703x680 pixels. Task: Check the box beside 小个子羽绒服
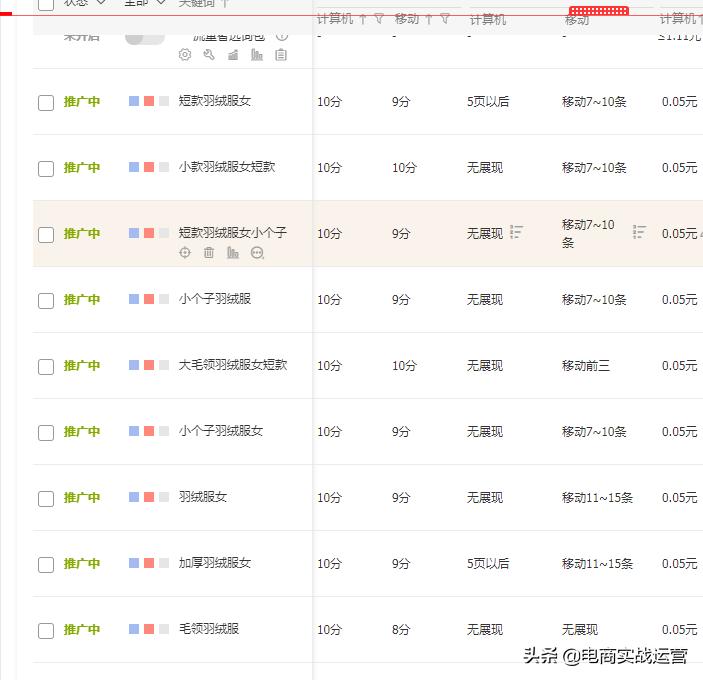[x=46, y=301]
